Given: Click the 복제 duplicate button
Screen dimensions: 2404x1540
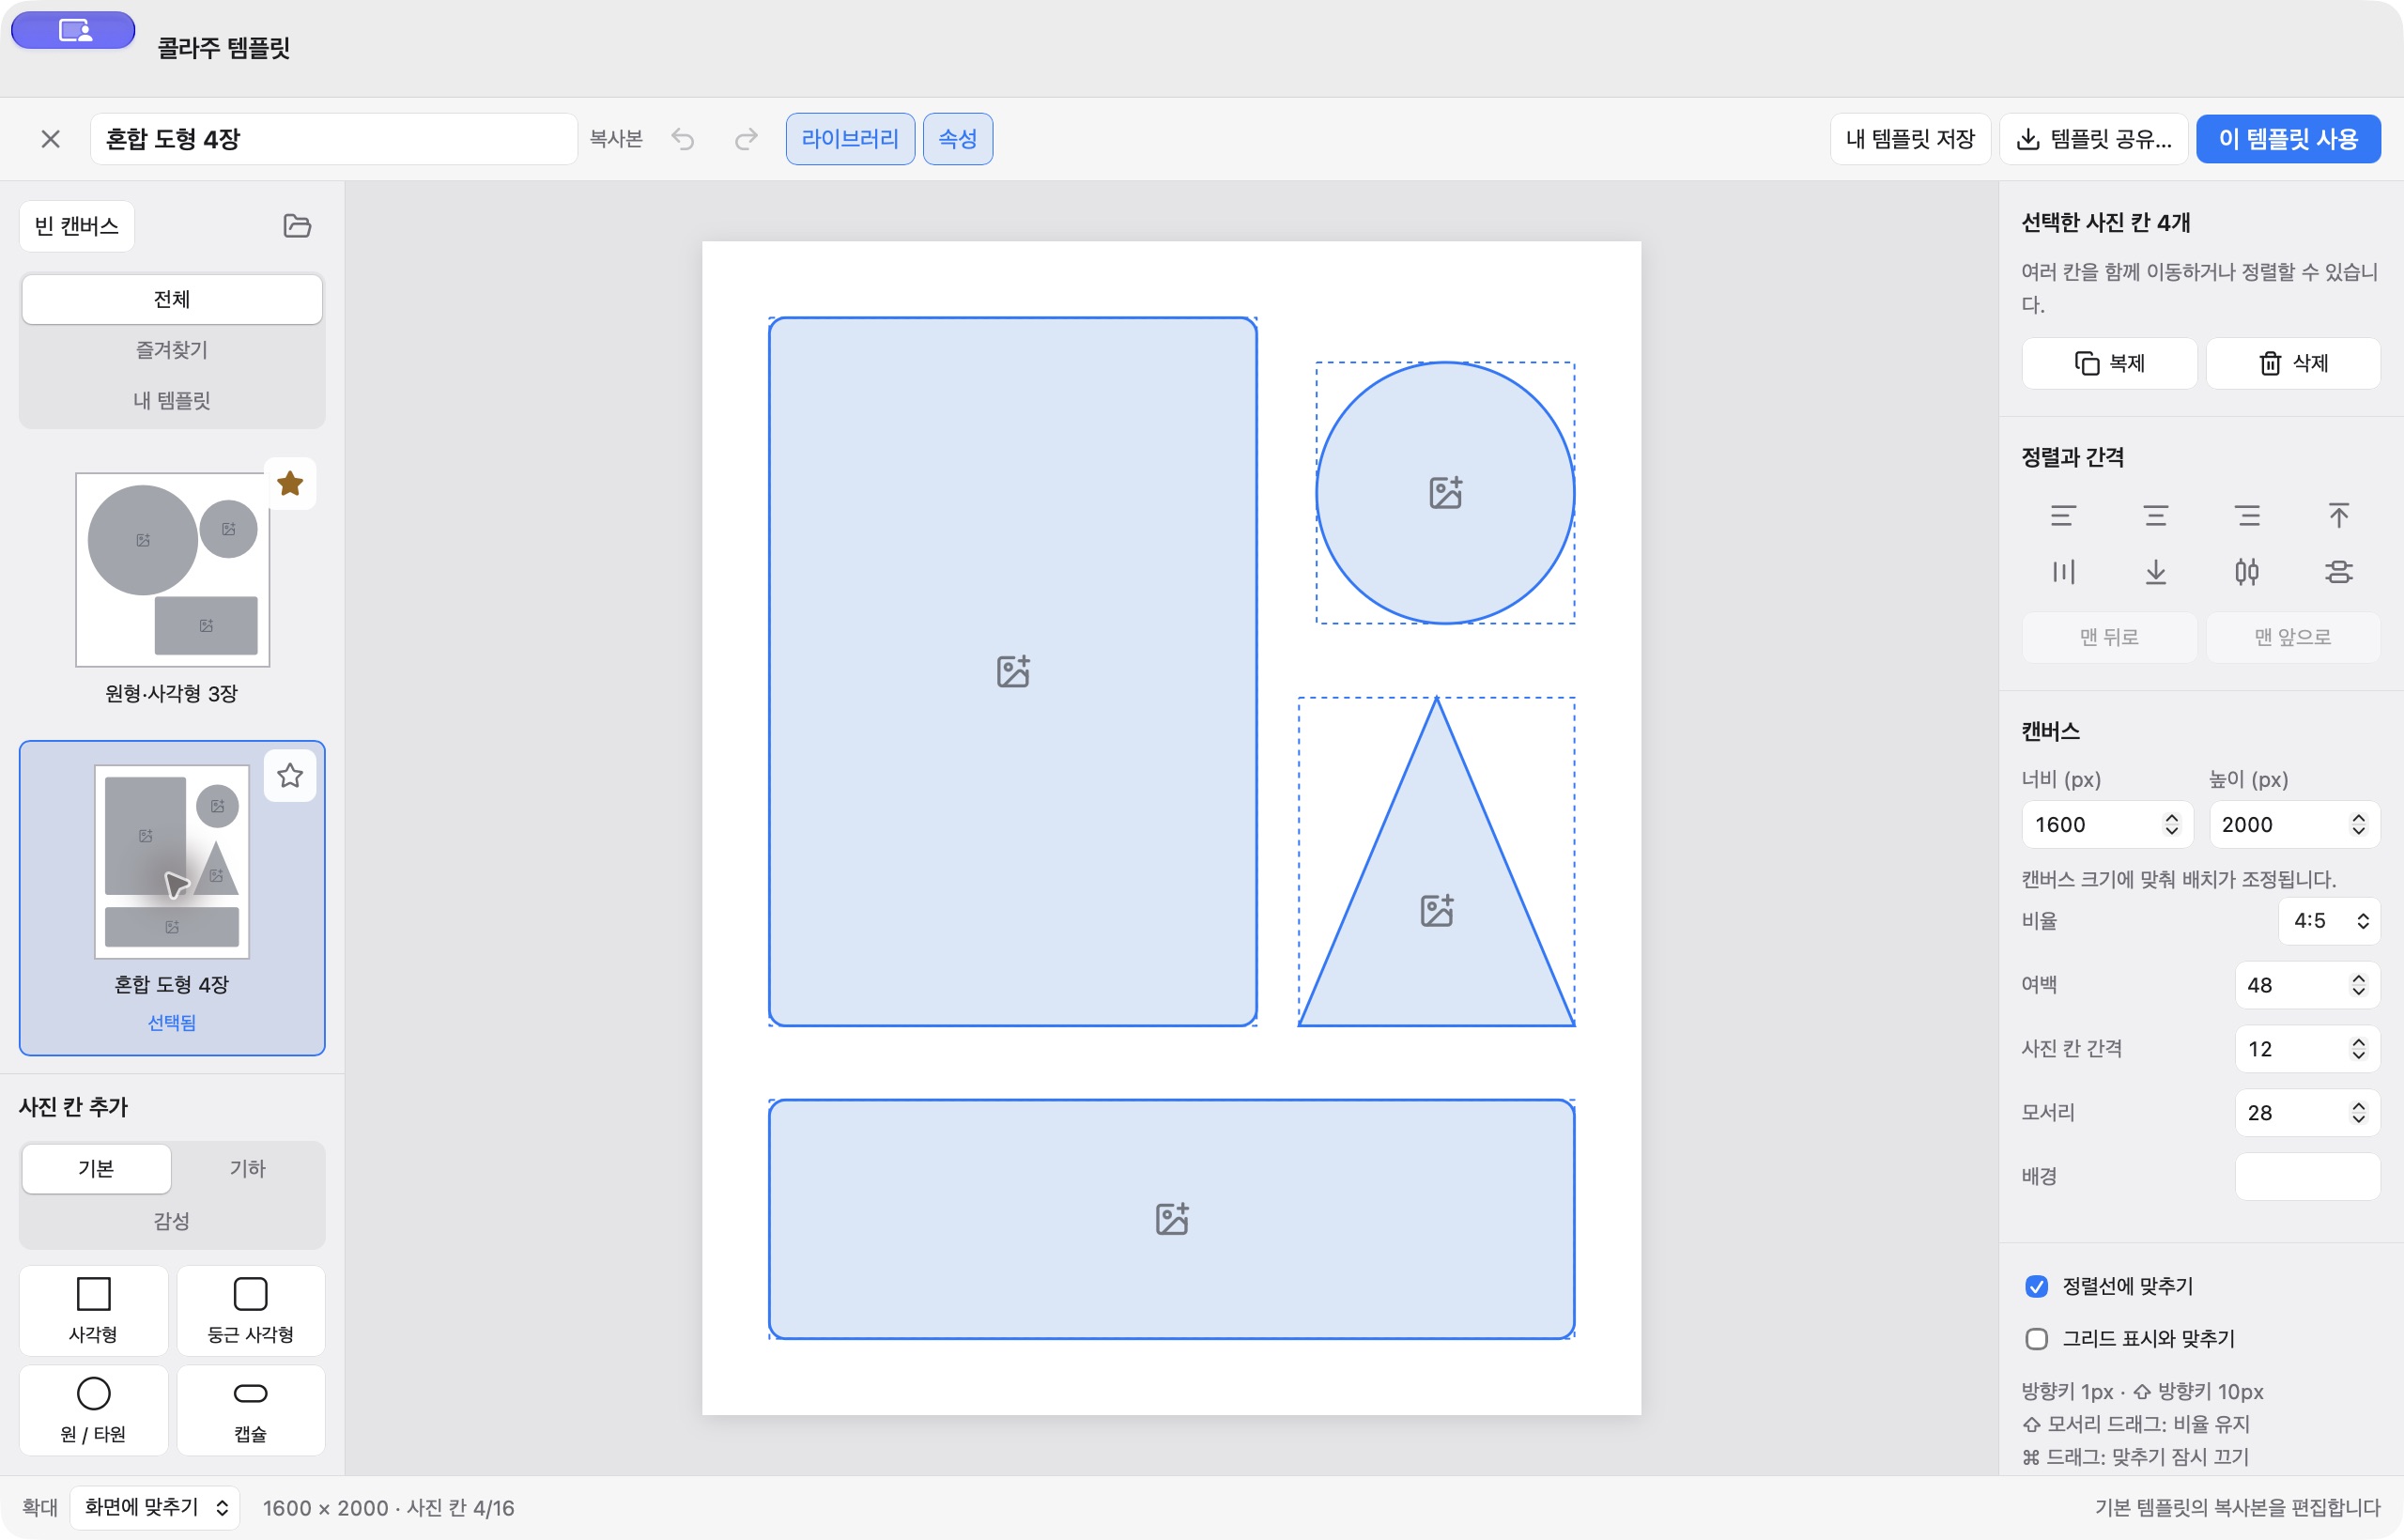Looking at the screenshot, I should (2109, 363).
